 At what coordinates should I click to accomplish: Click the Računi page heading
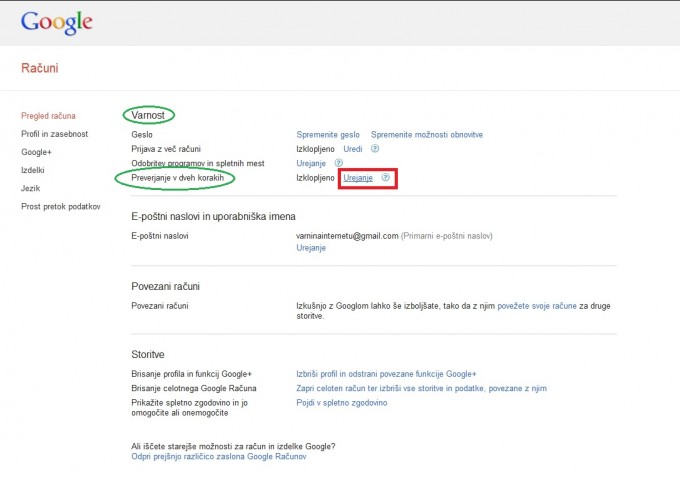coord(39,68)
